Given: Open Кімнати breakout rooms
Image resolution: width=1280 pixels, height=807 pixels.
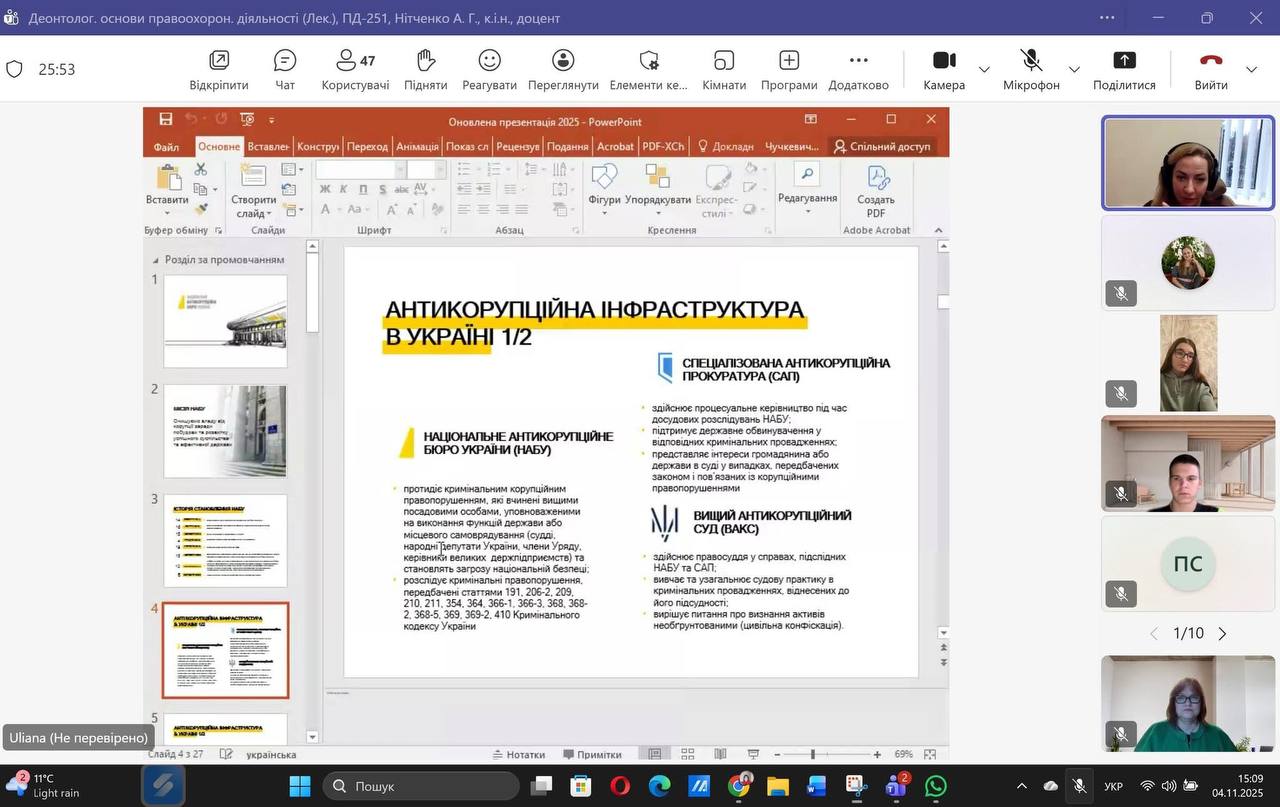Looking at the screenshot, I should [x=724, y=69].
